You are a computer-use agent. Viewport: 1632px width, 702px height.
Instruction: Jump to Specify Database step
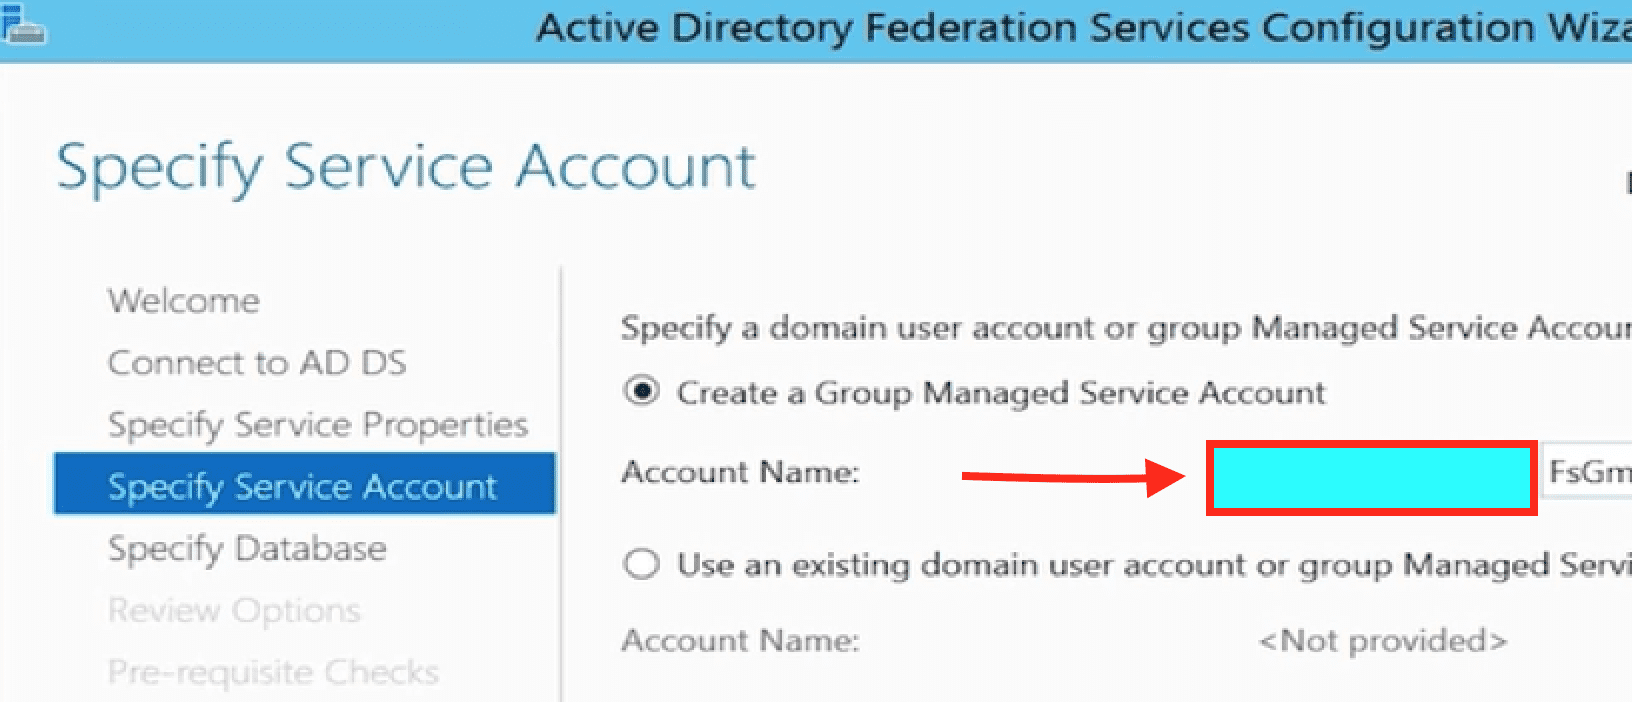[247, 549]
